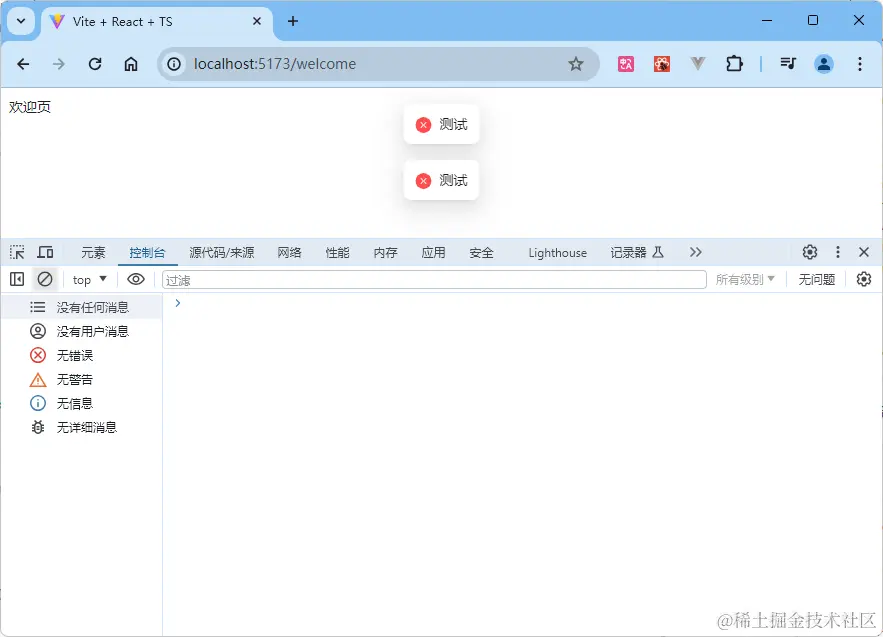The width and height of the screenshot is (883, 637).
Task: Switch to the 应用 tab
Action: [434, 253]
